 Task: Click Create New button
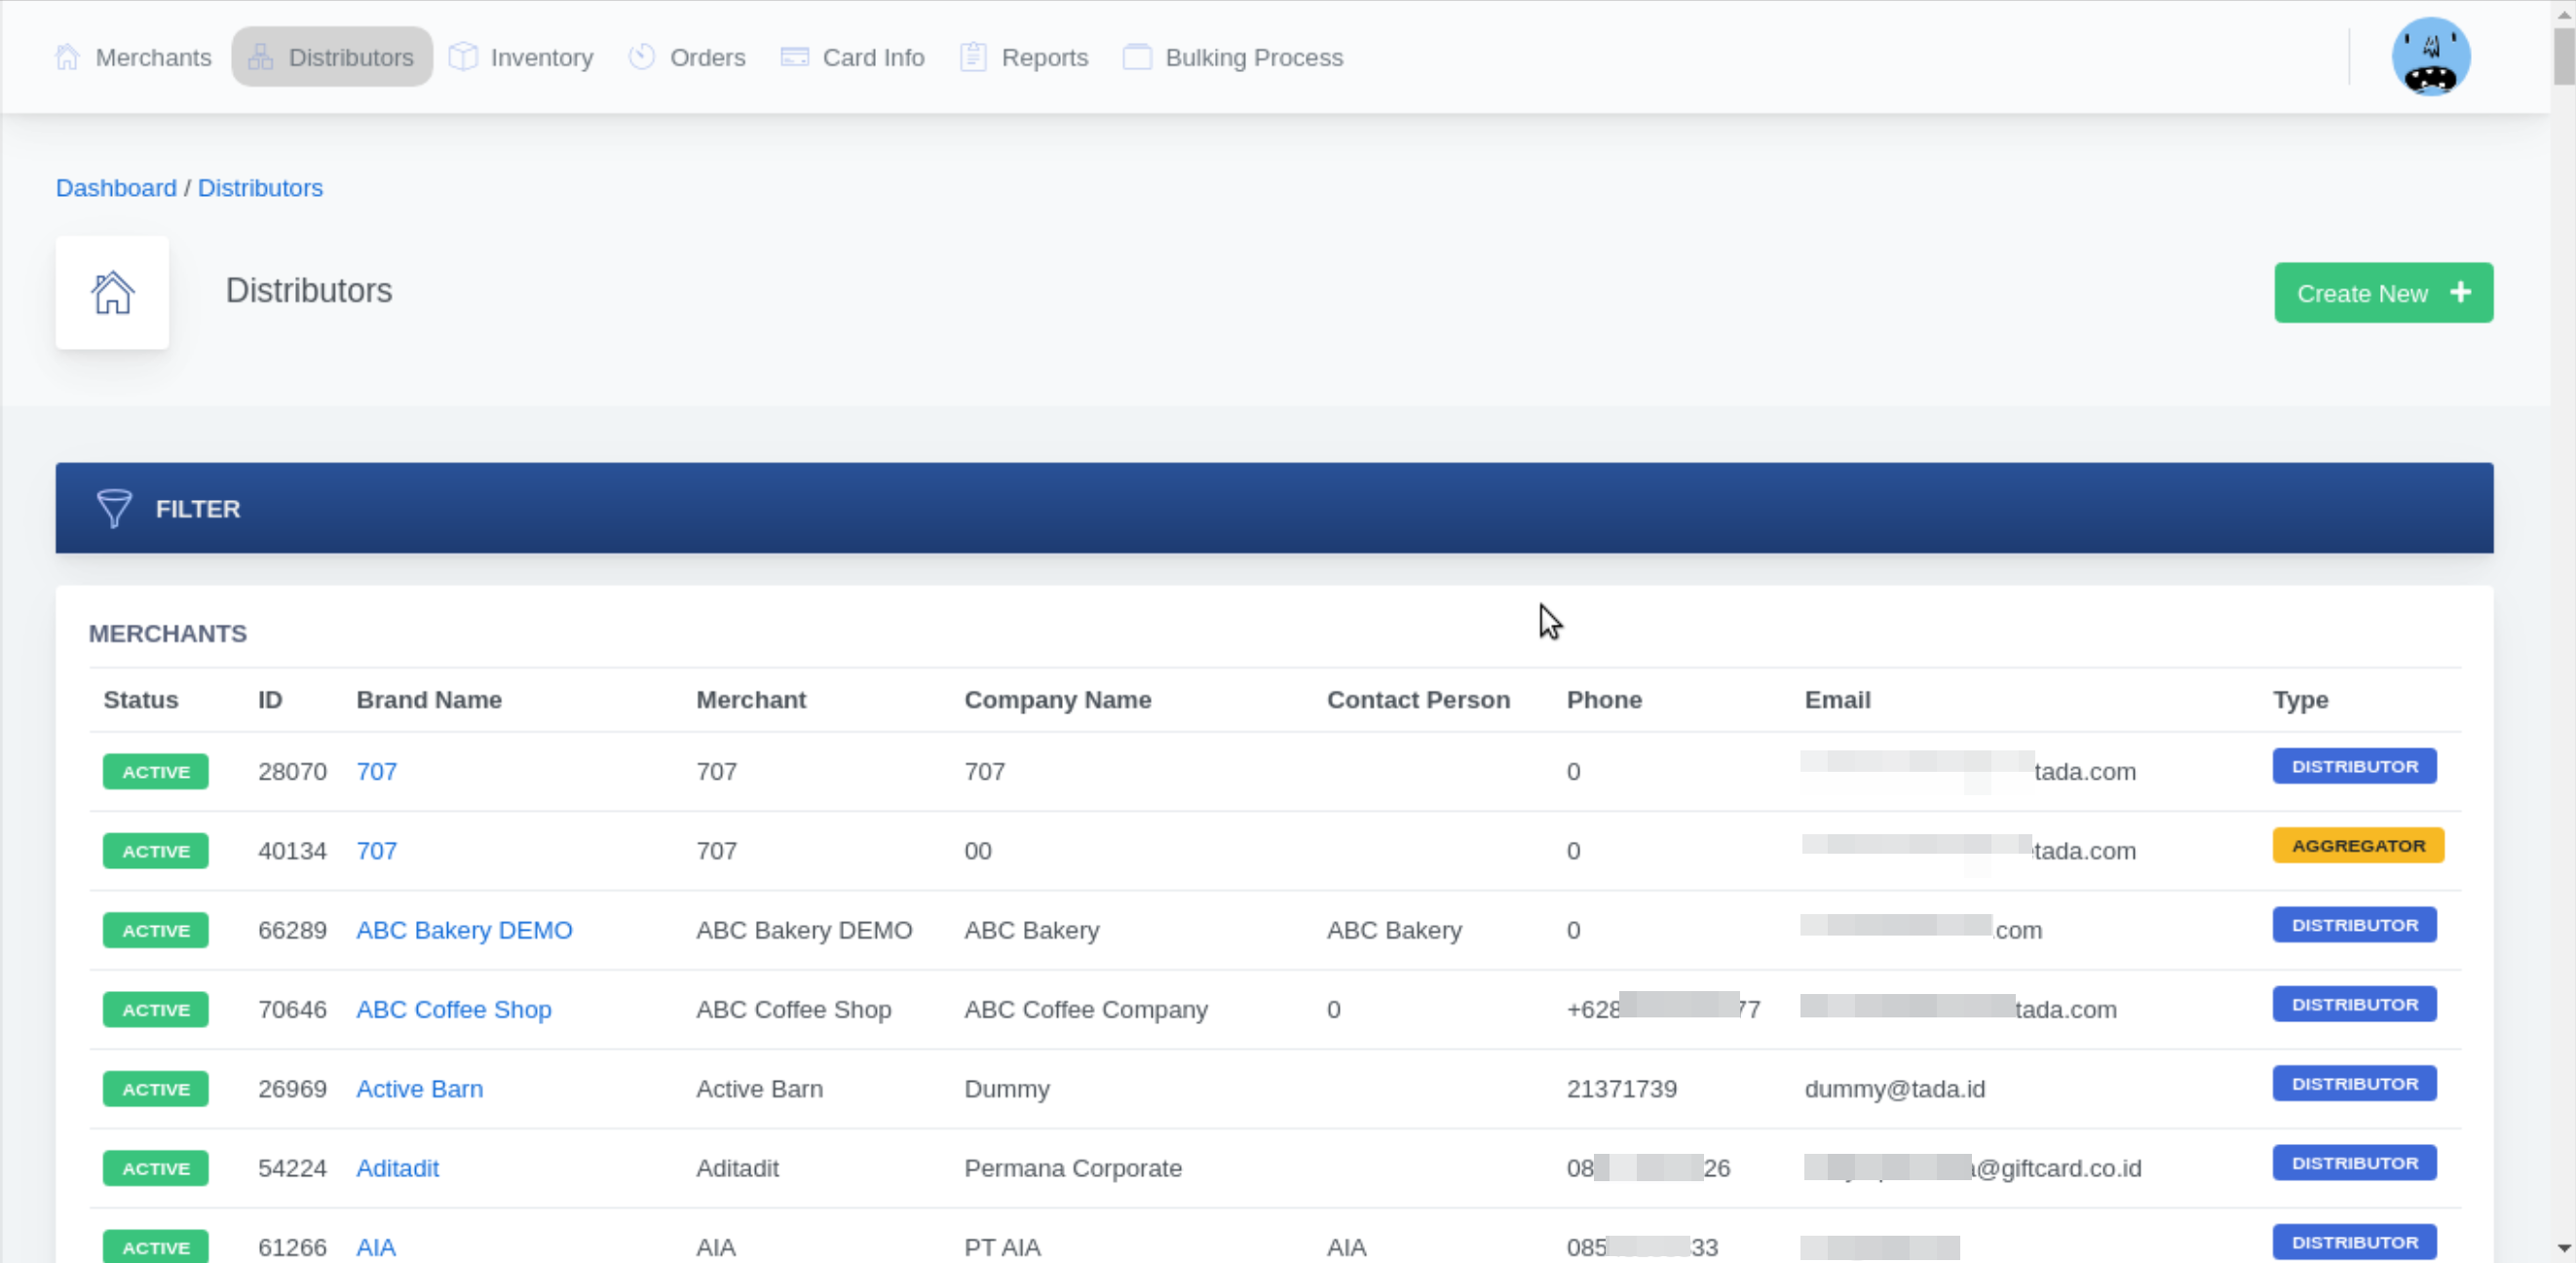pyautogui.click(x=2384, y=292)
